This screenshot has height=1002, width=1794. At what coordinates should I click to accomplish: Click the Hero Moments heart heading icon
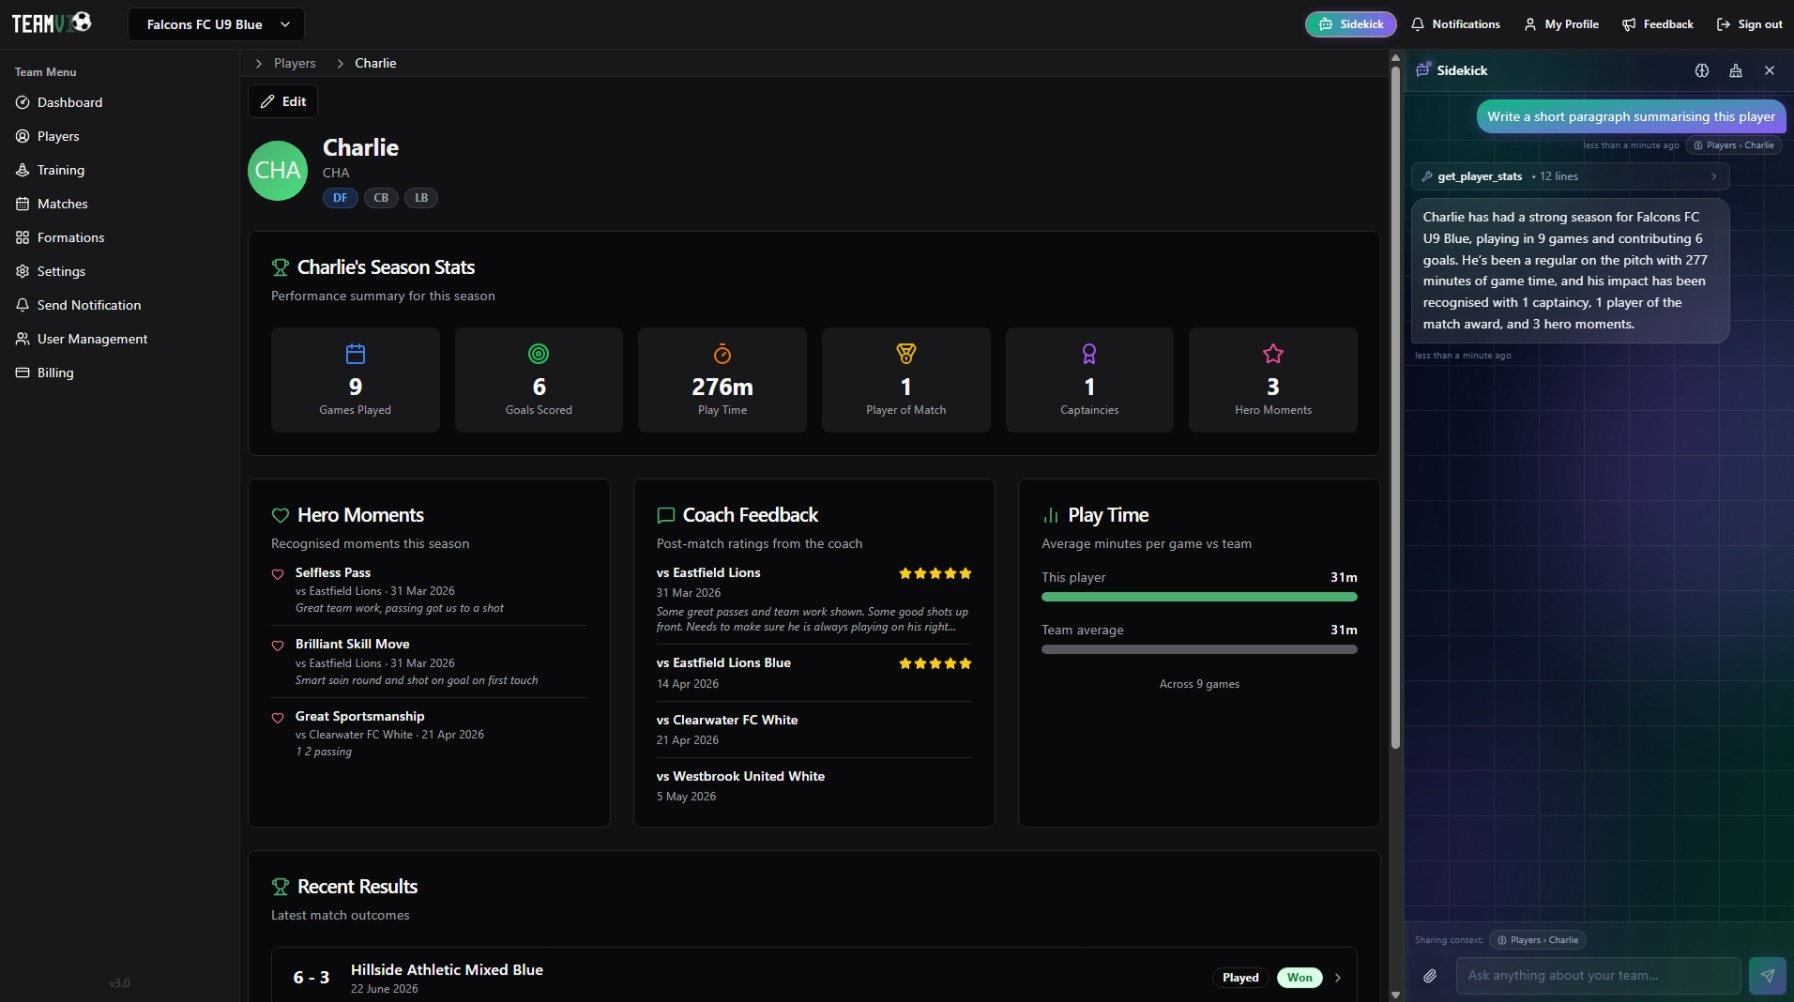tap(280, 516)
